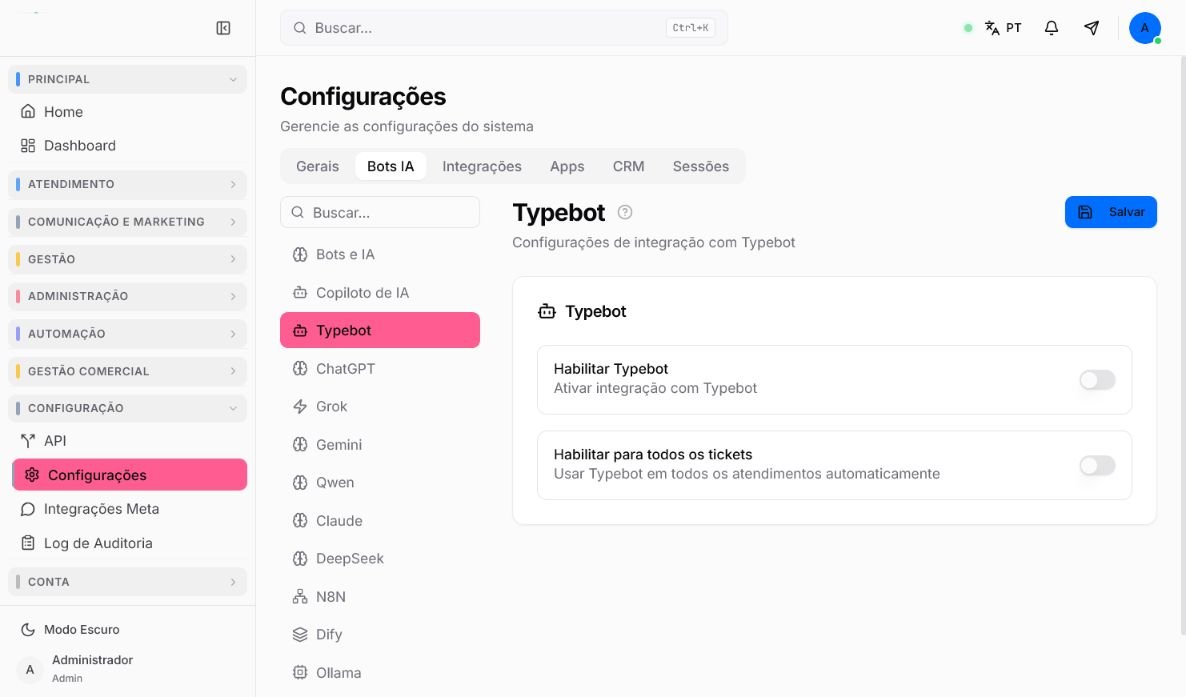The image size is (1186, 697).
Task: Expand the CONTA section
Action: (127, 582)
